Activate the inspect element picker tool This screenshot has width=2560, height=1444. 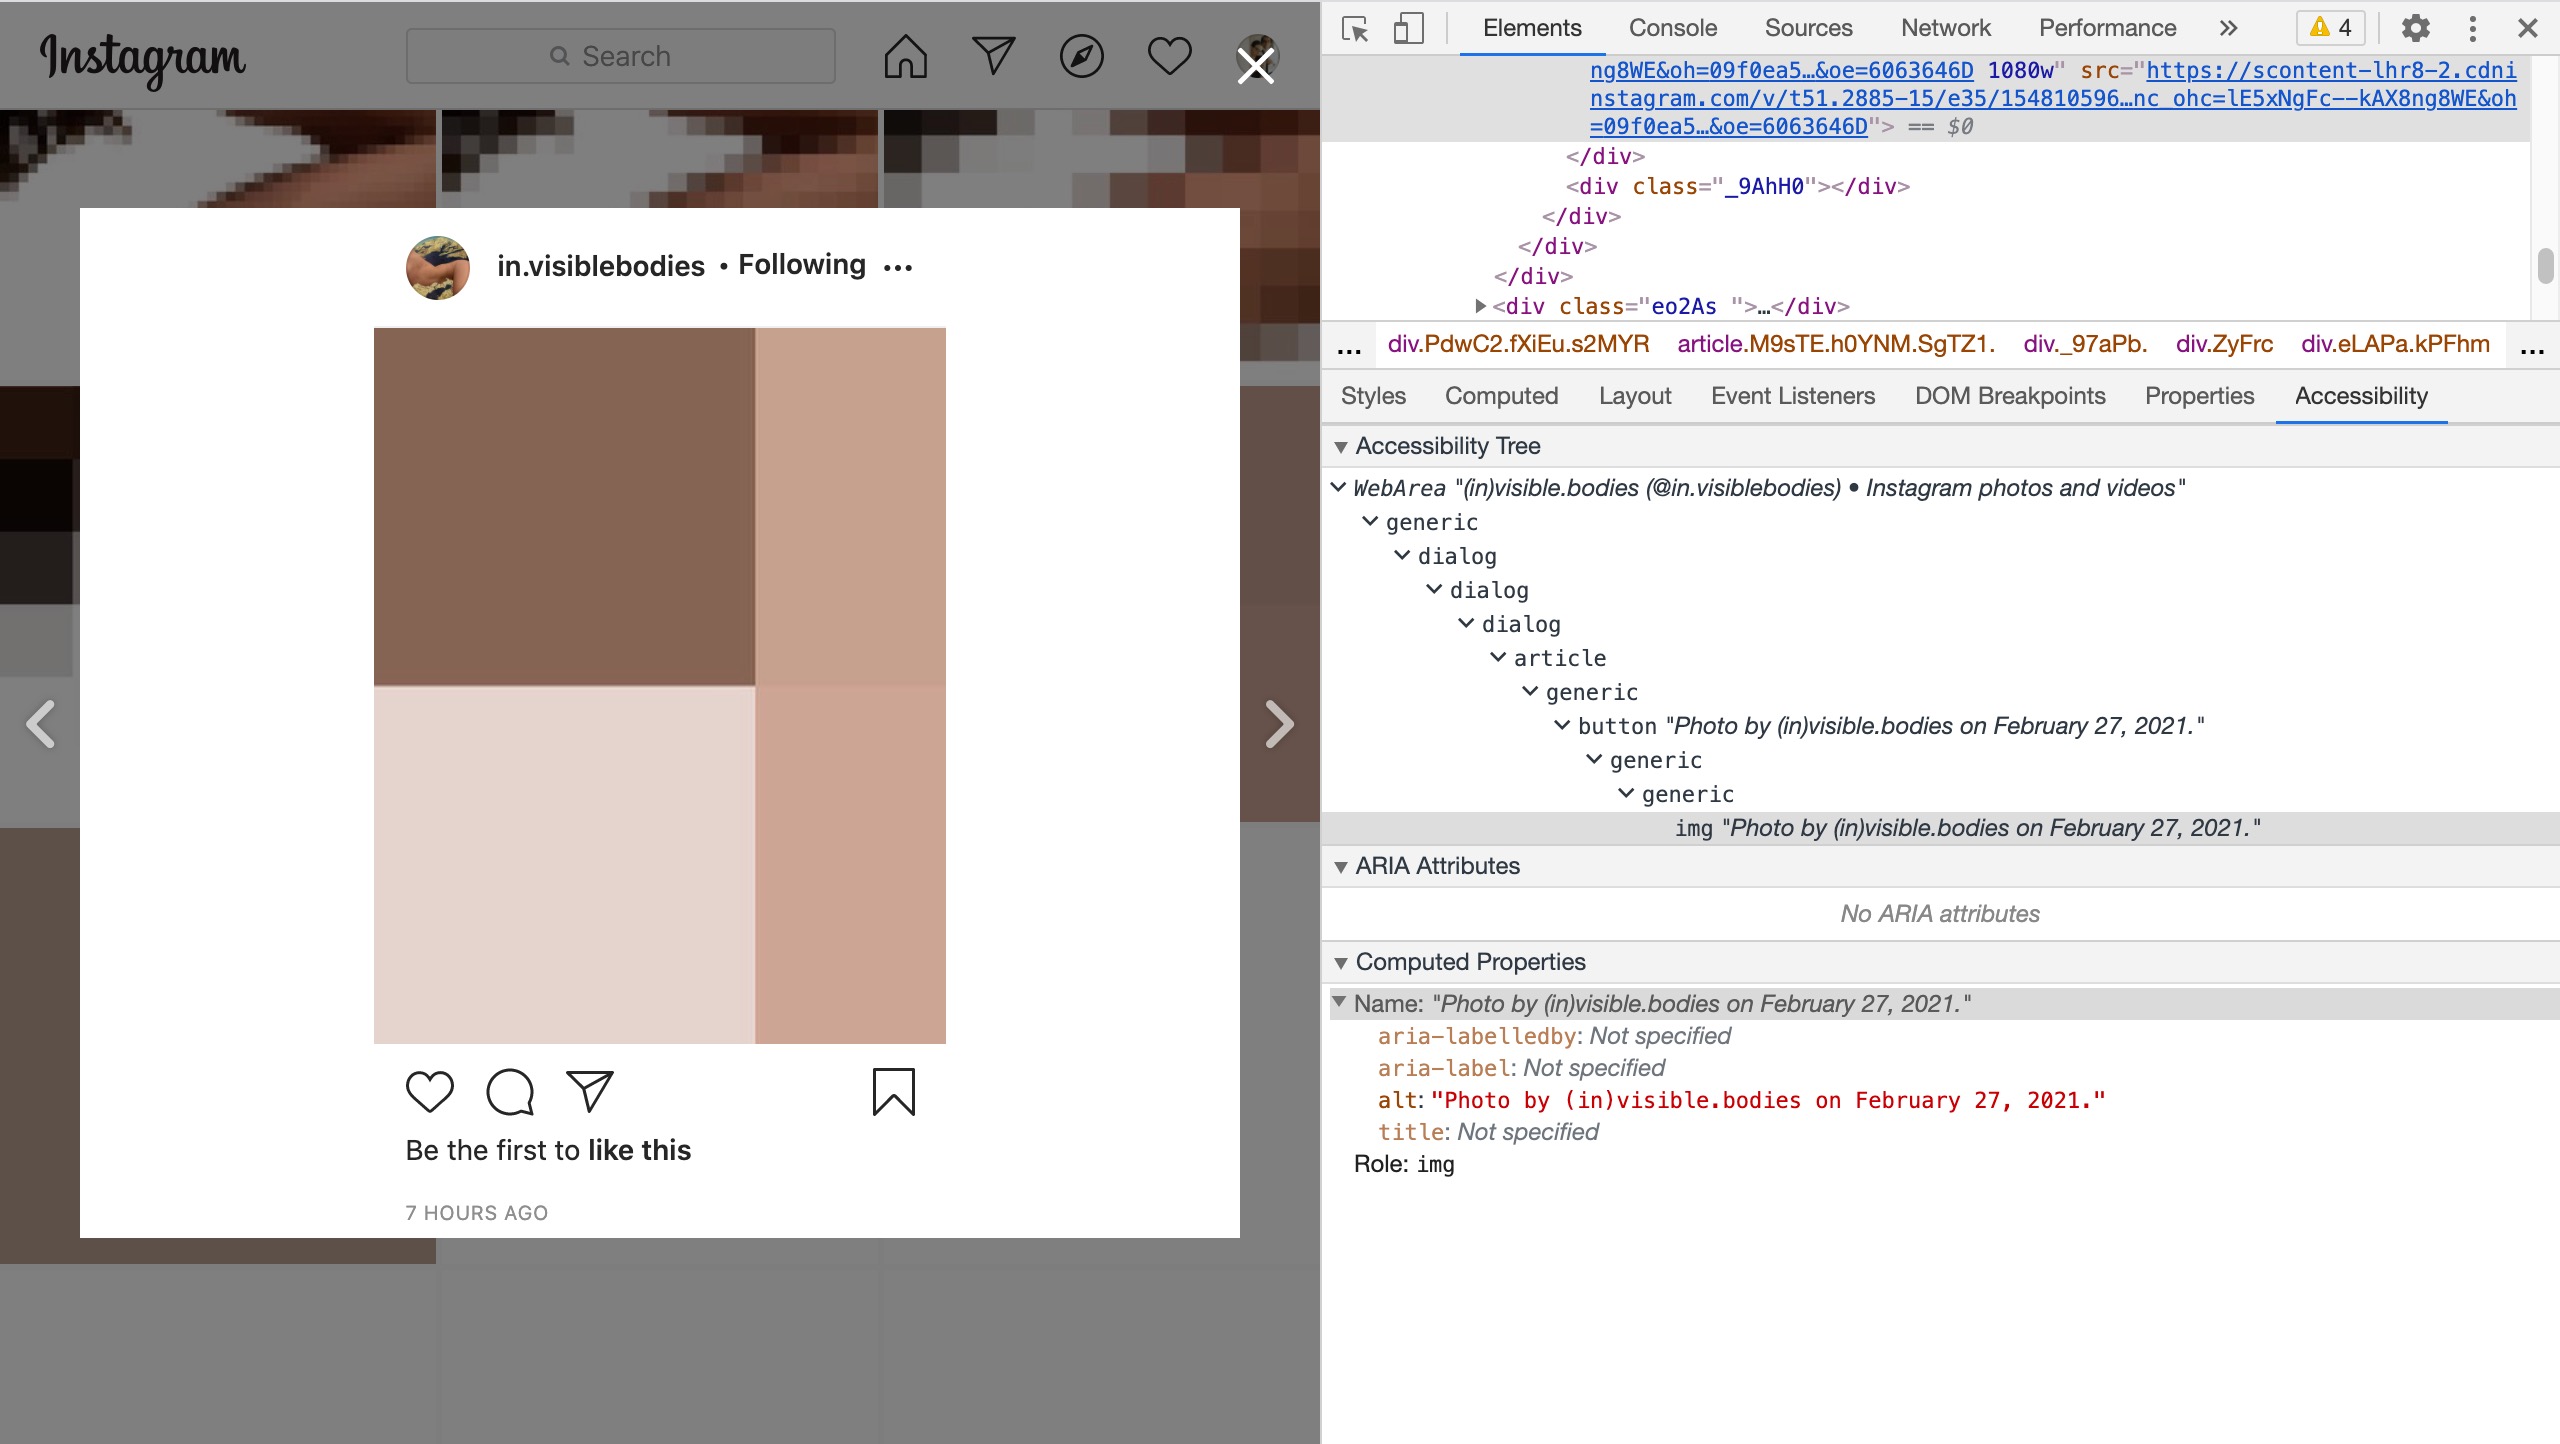click(1355, 28)
